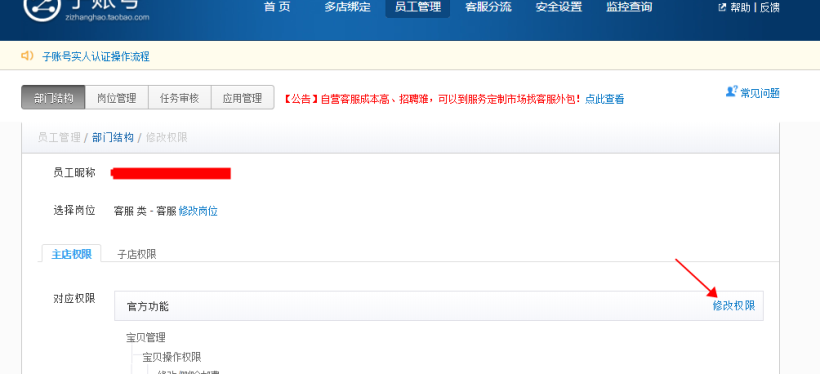Viewport: 820px width, 374px height.
Task: Click the 修改权限 link
Action: tap(734, 306)
